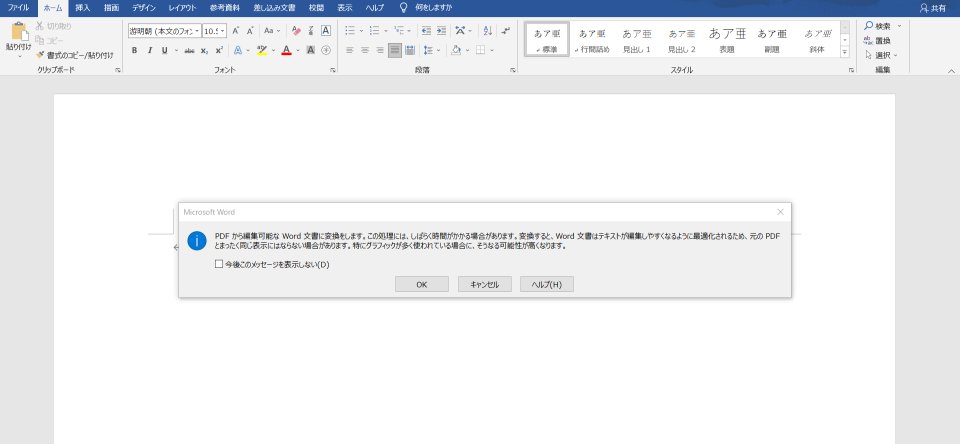Increase indent in paragraph group
960x444 pixels.
[441, 30]
